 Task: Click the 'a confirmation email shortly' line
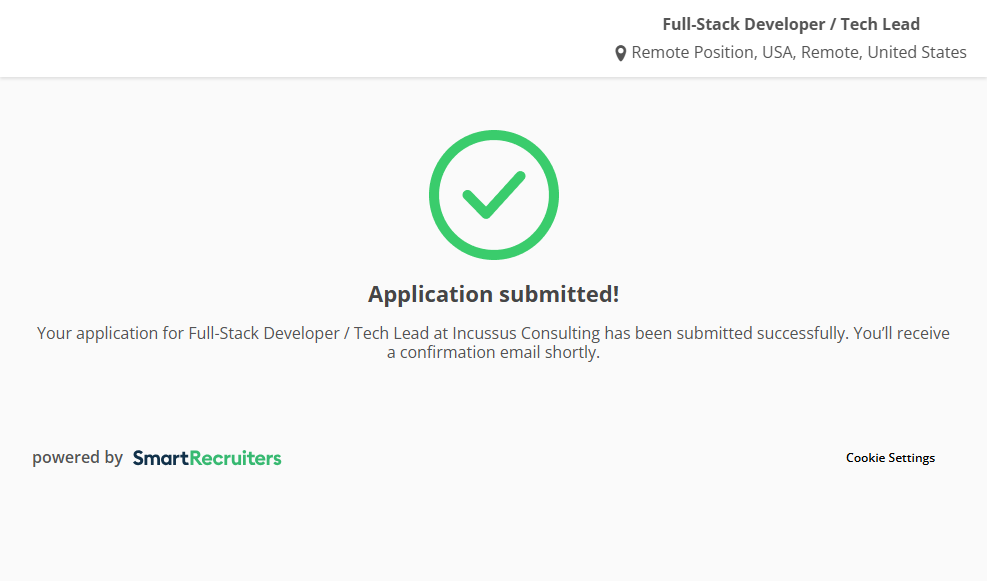tap(493, 352)
